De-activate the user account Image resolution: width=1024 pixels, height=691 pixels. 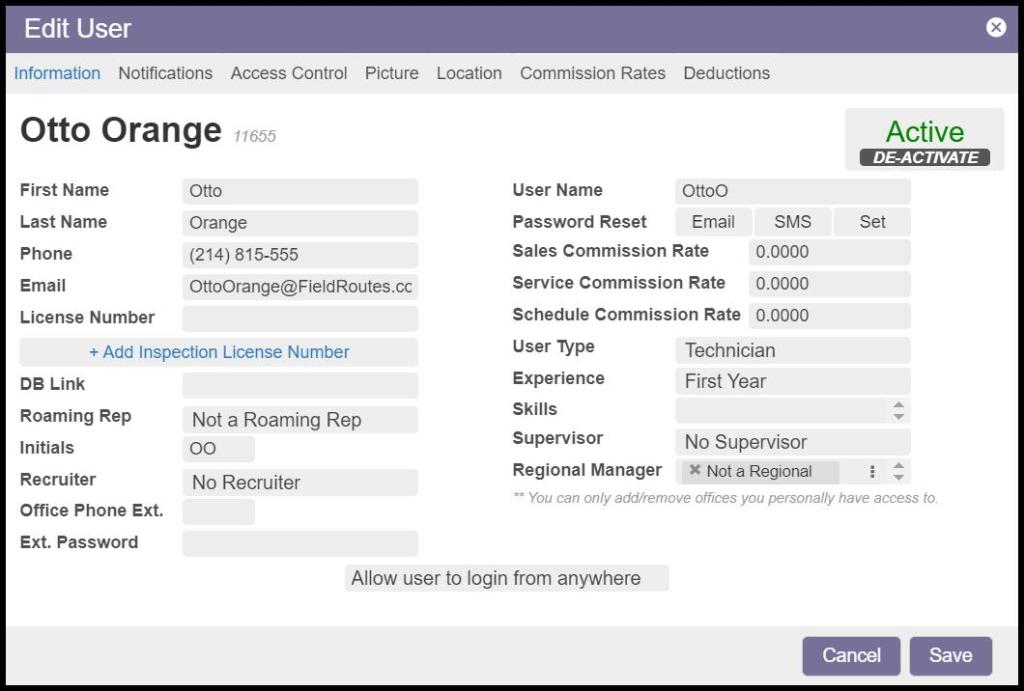click(925, 158)
